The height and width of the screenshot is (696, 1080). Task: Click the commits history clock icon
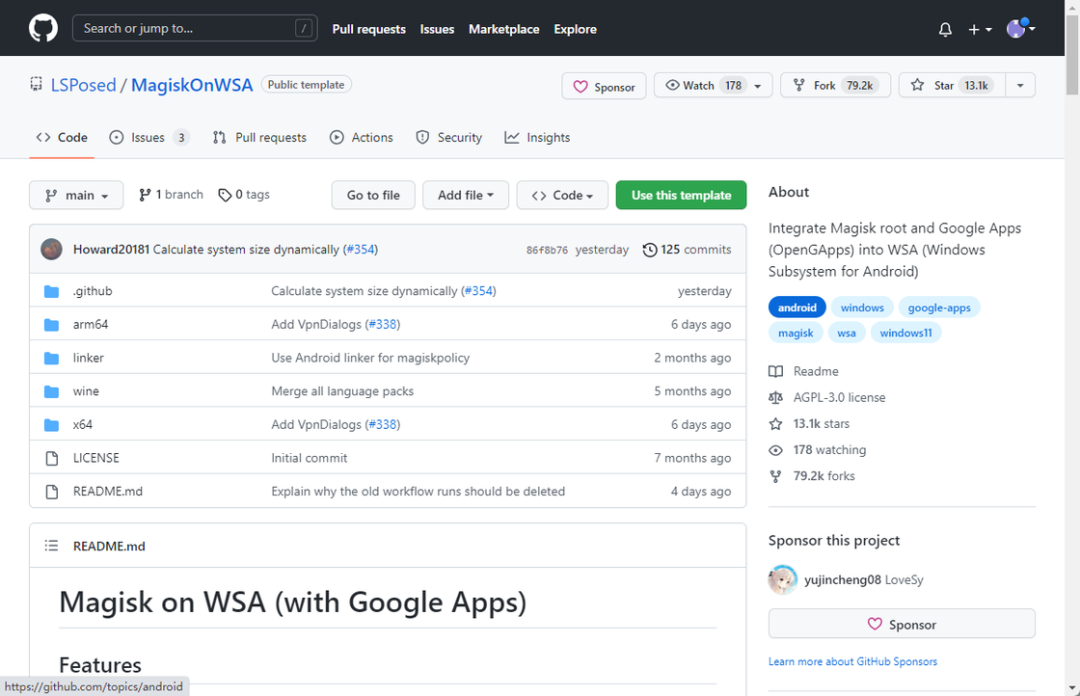coord(650,250)
